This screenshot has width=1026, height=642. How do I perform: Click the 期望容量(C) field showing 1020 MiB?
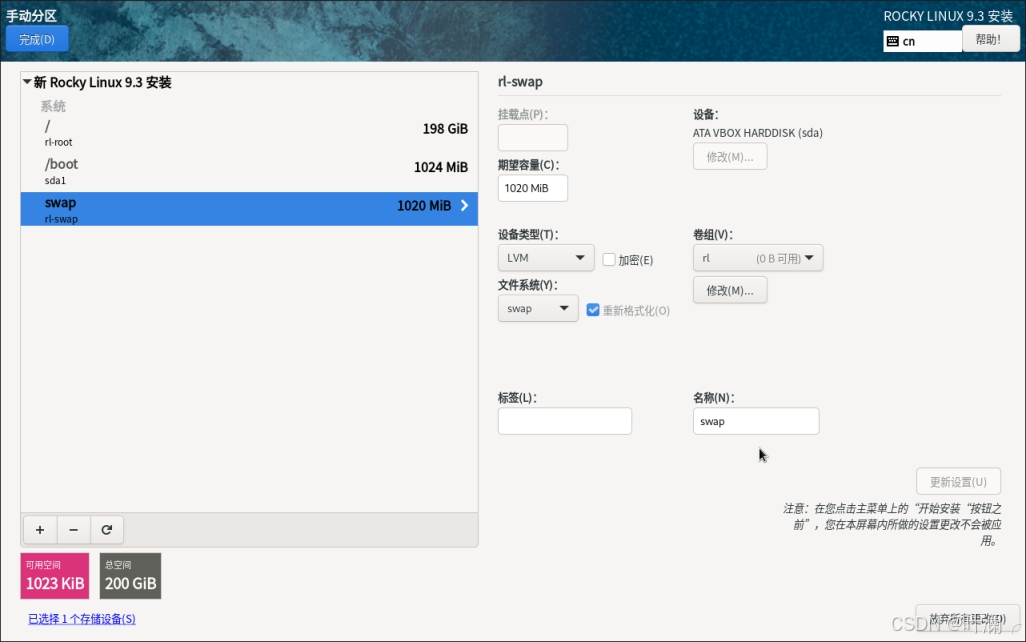(x=533, y=188)
